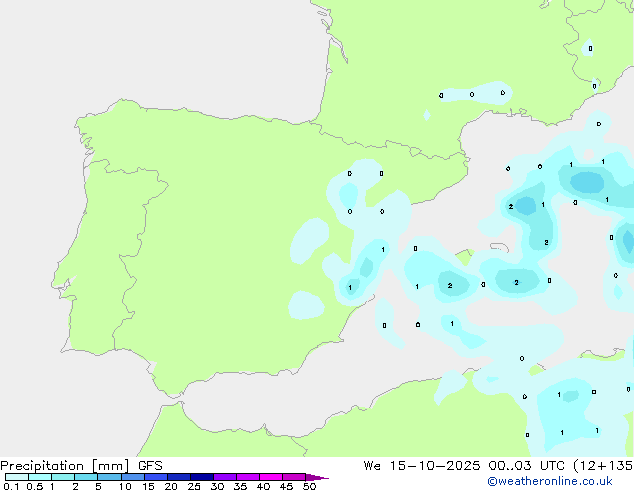The height and width of the screenshot is (490, 634).
Task: Click the 1 mm legend color swatch
Action: tap(63, 477)
